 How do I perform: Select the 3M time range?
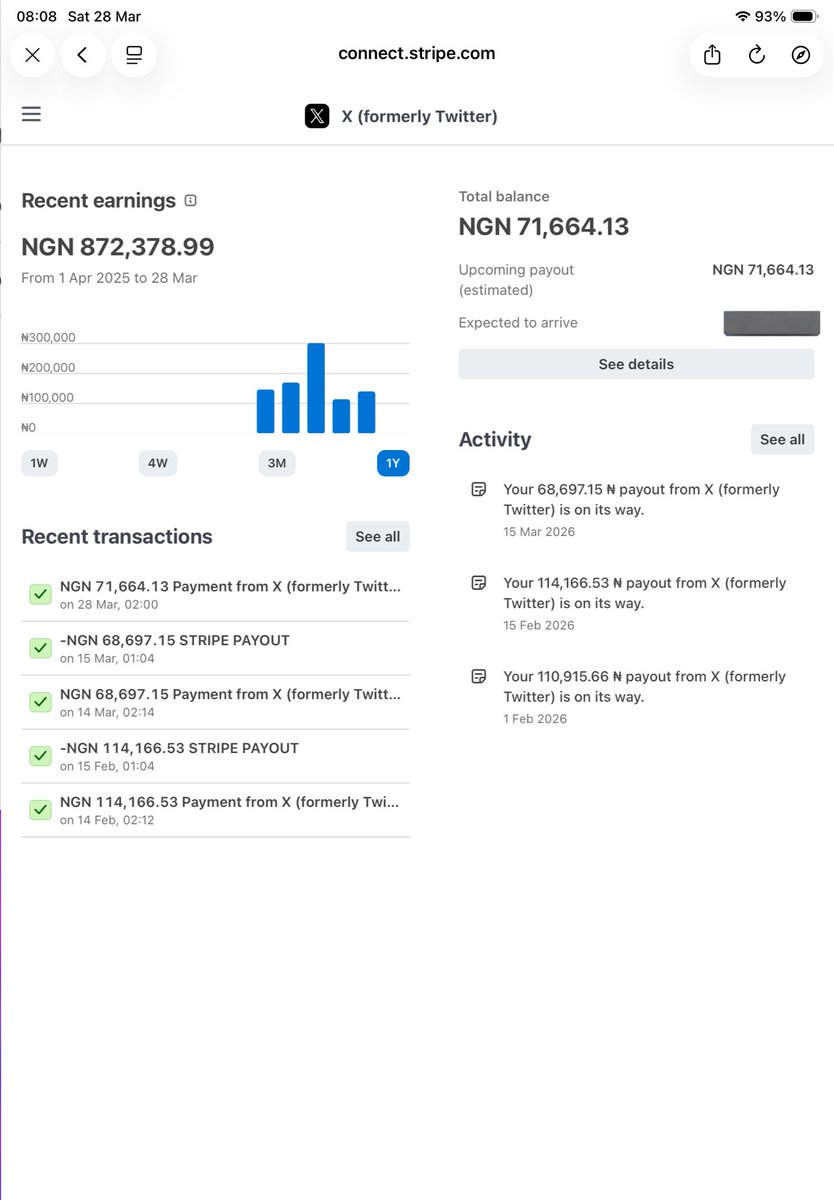pyautogui.click(x=277, y=463)
